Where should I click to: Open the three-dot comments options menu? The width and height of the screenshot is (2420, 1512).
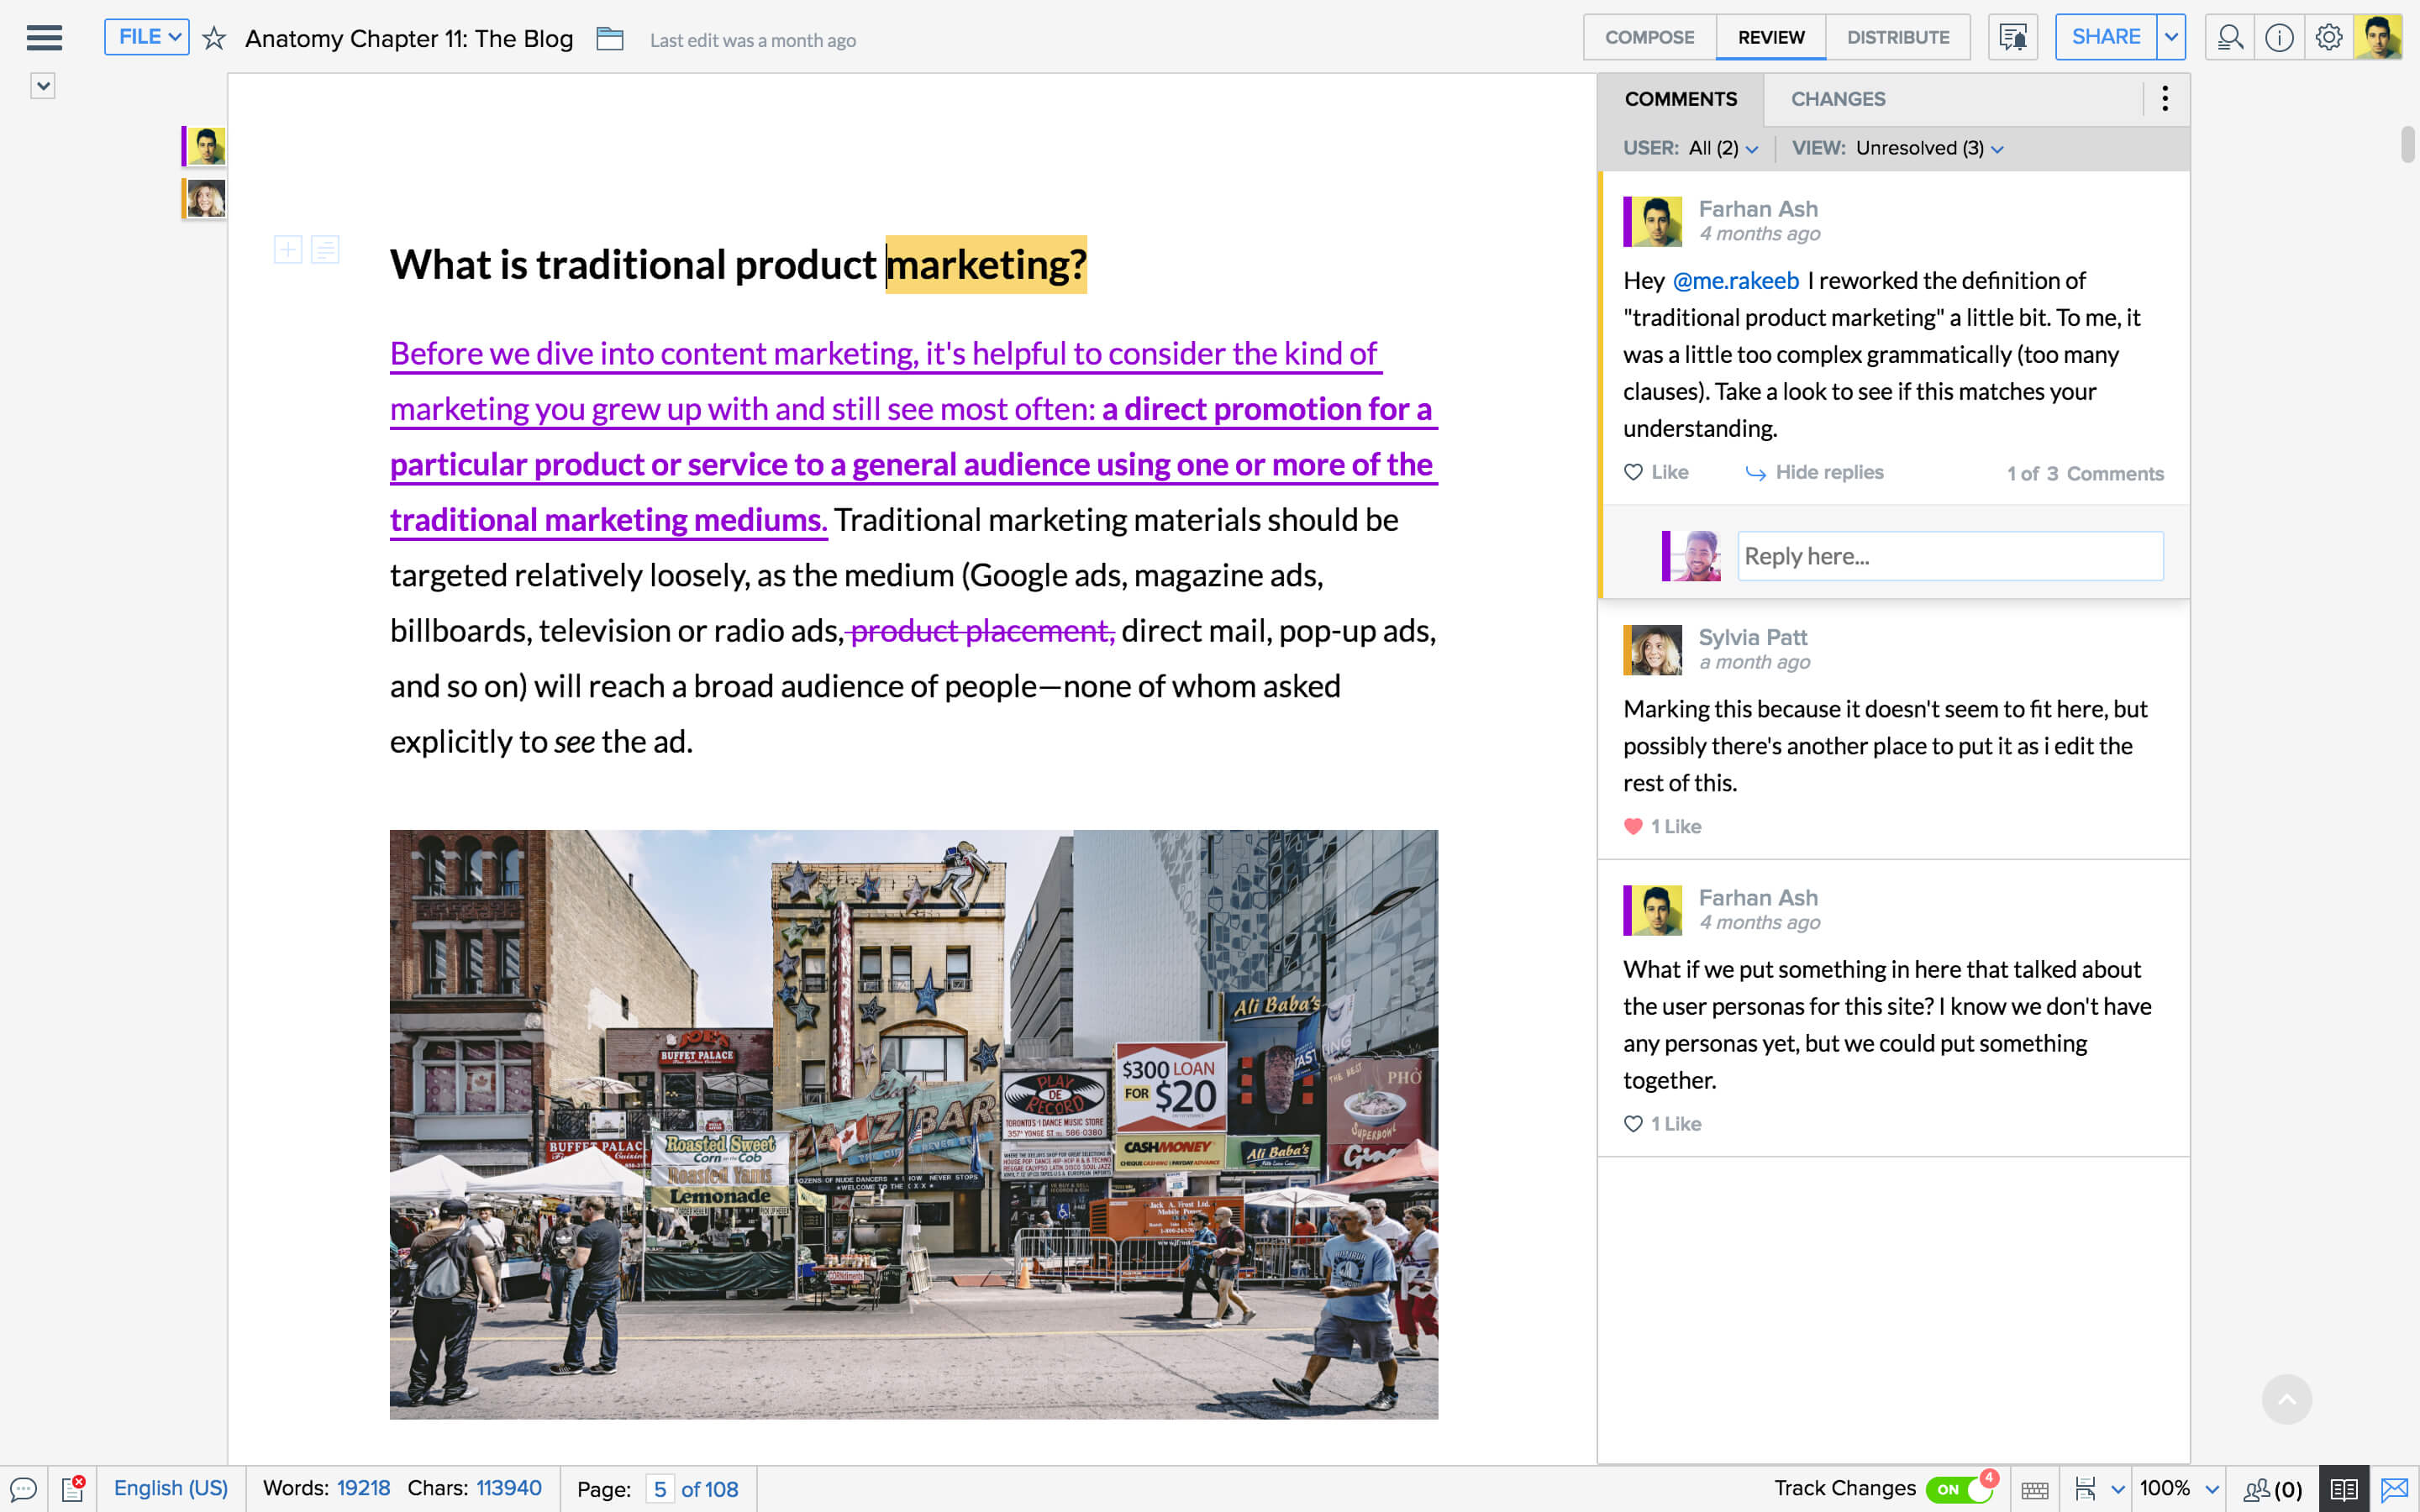point(2164,98)
